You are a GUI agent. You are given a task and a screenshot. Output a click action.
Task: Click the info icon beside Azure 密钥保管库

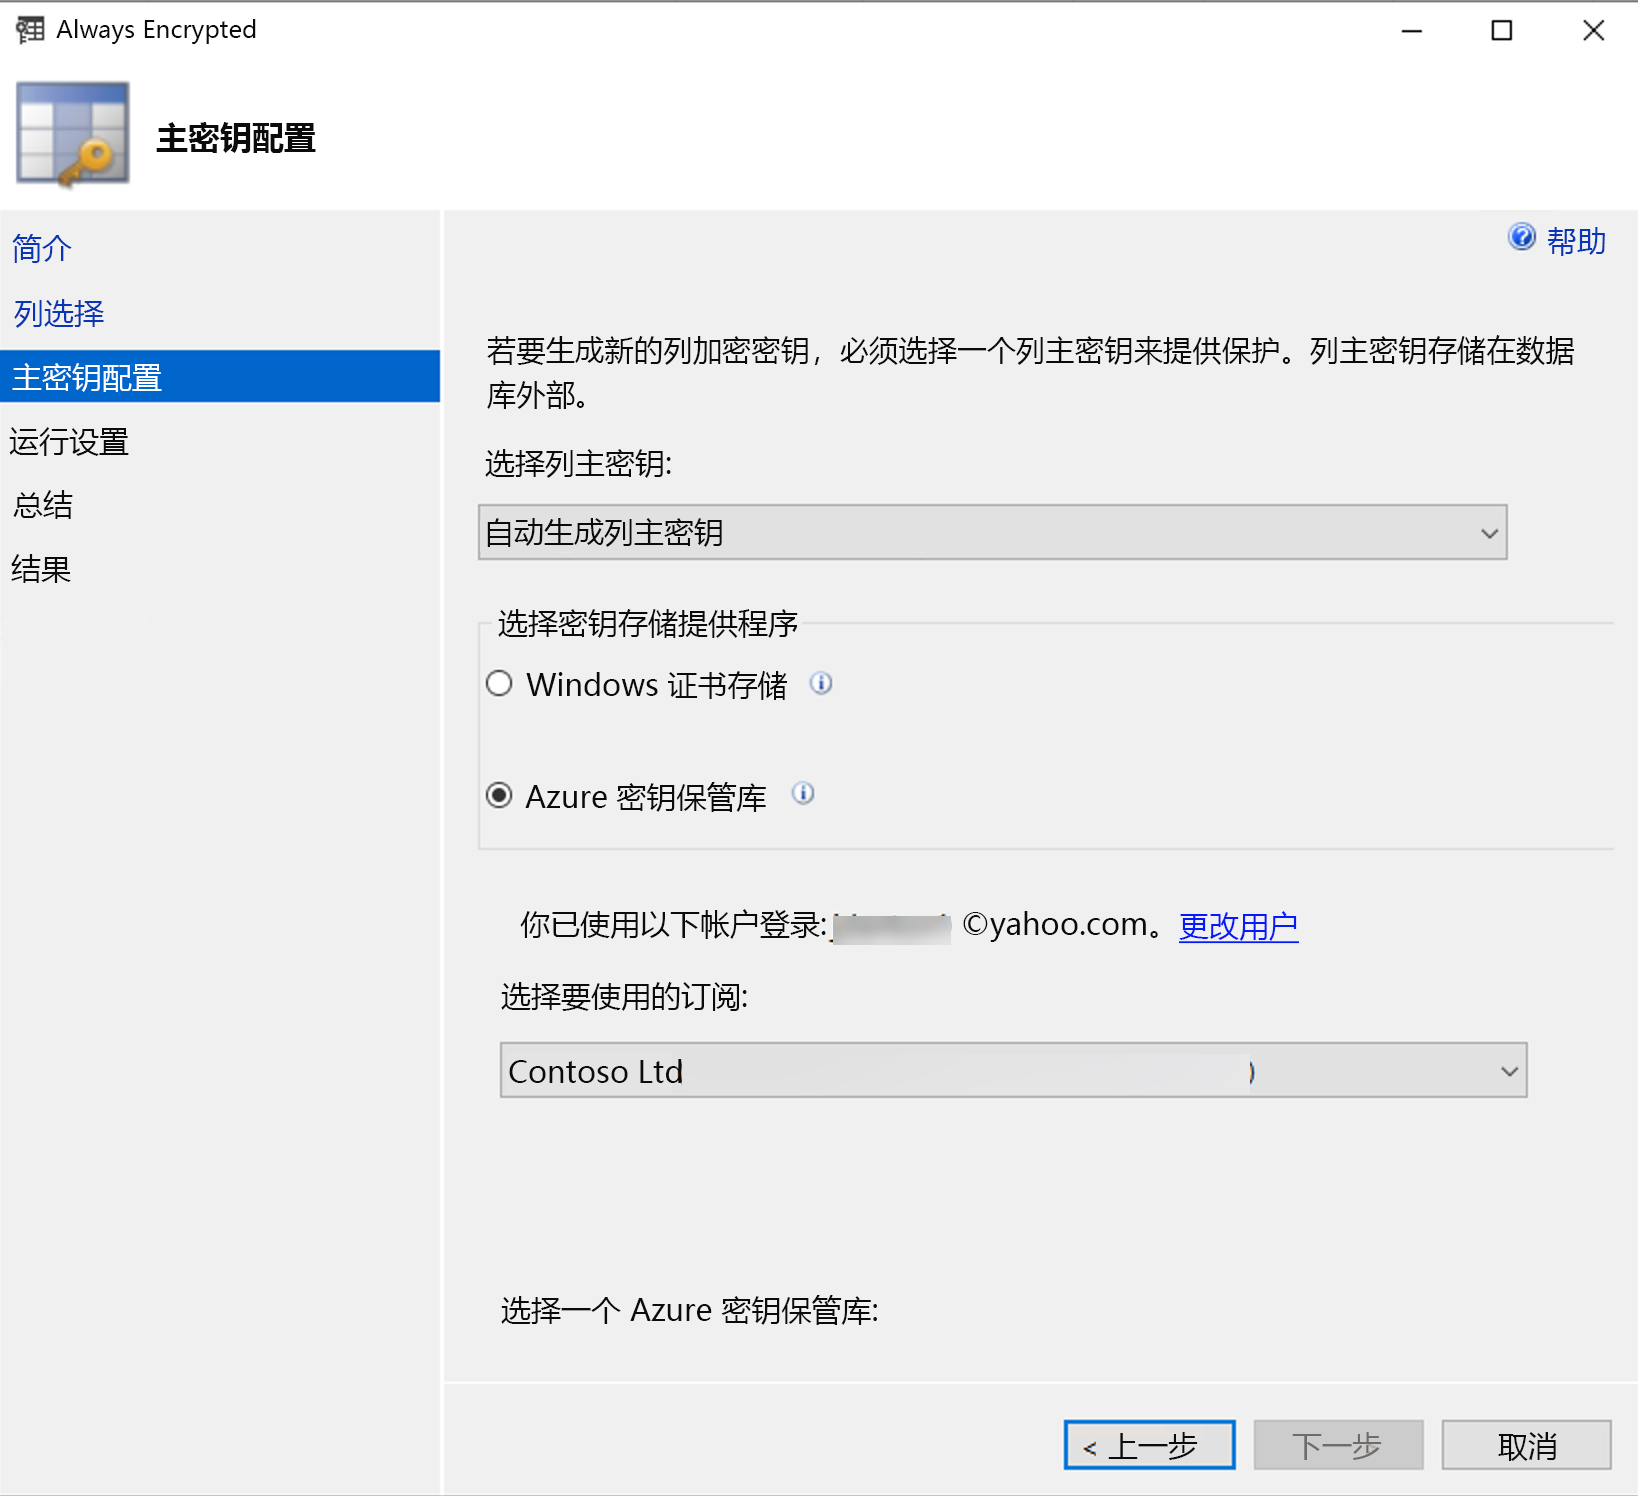point(803,794)
